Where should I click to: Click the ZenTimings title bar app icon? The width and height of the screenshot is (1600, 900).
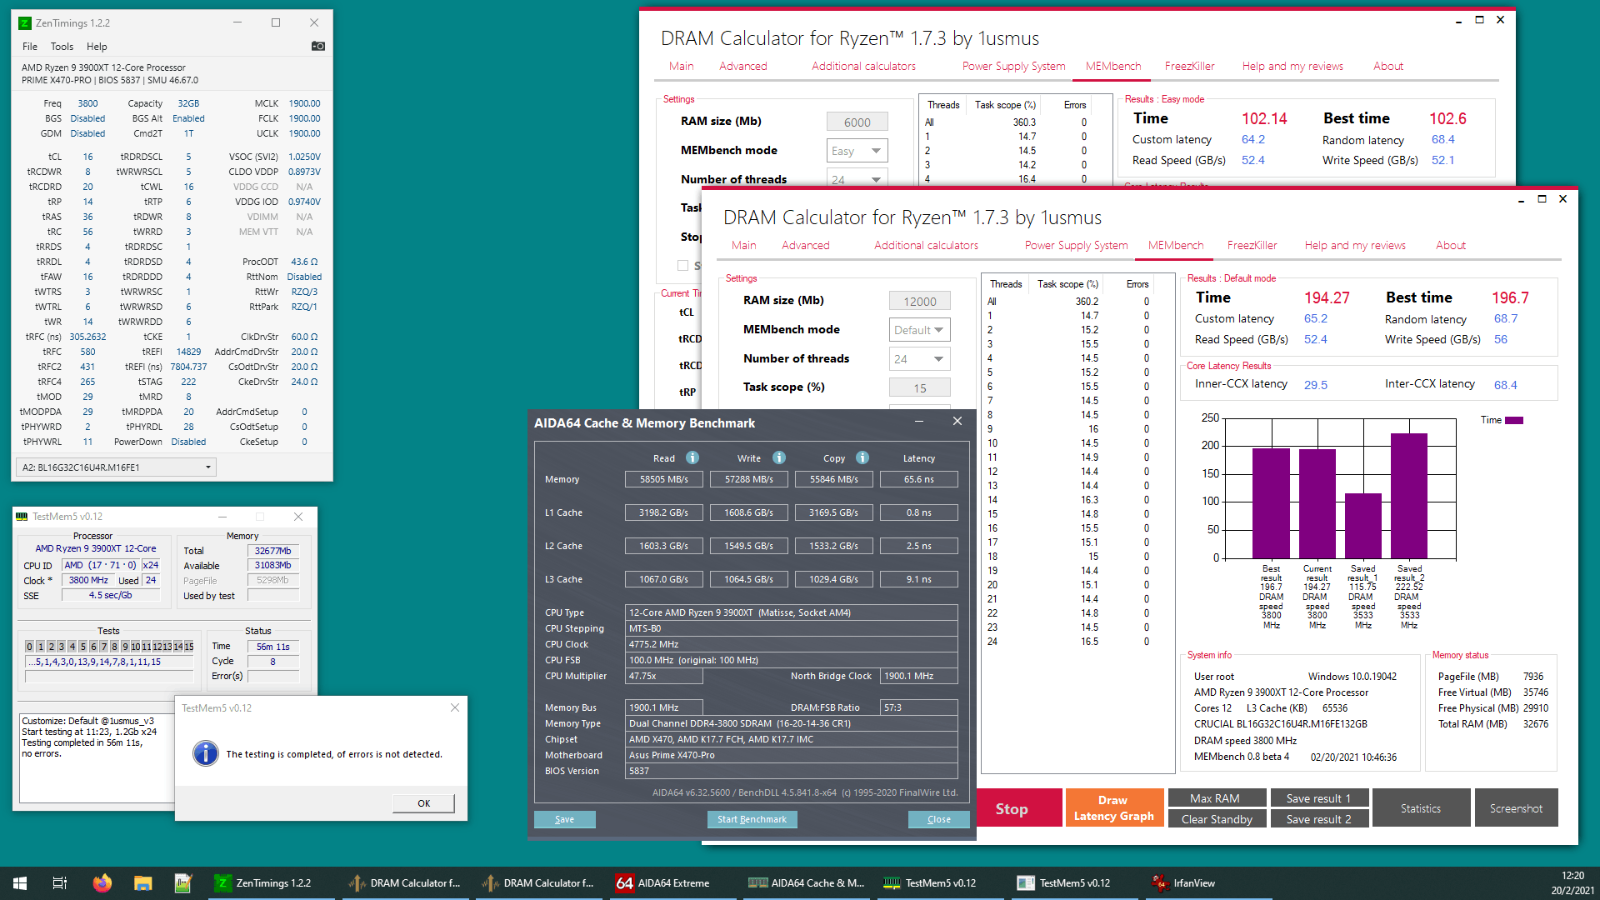click(25, 23)
